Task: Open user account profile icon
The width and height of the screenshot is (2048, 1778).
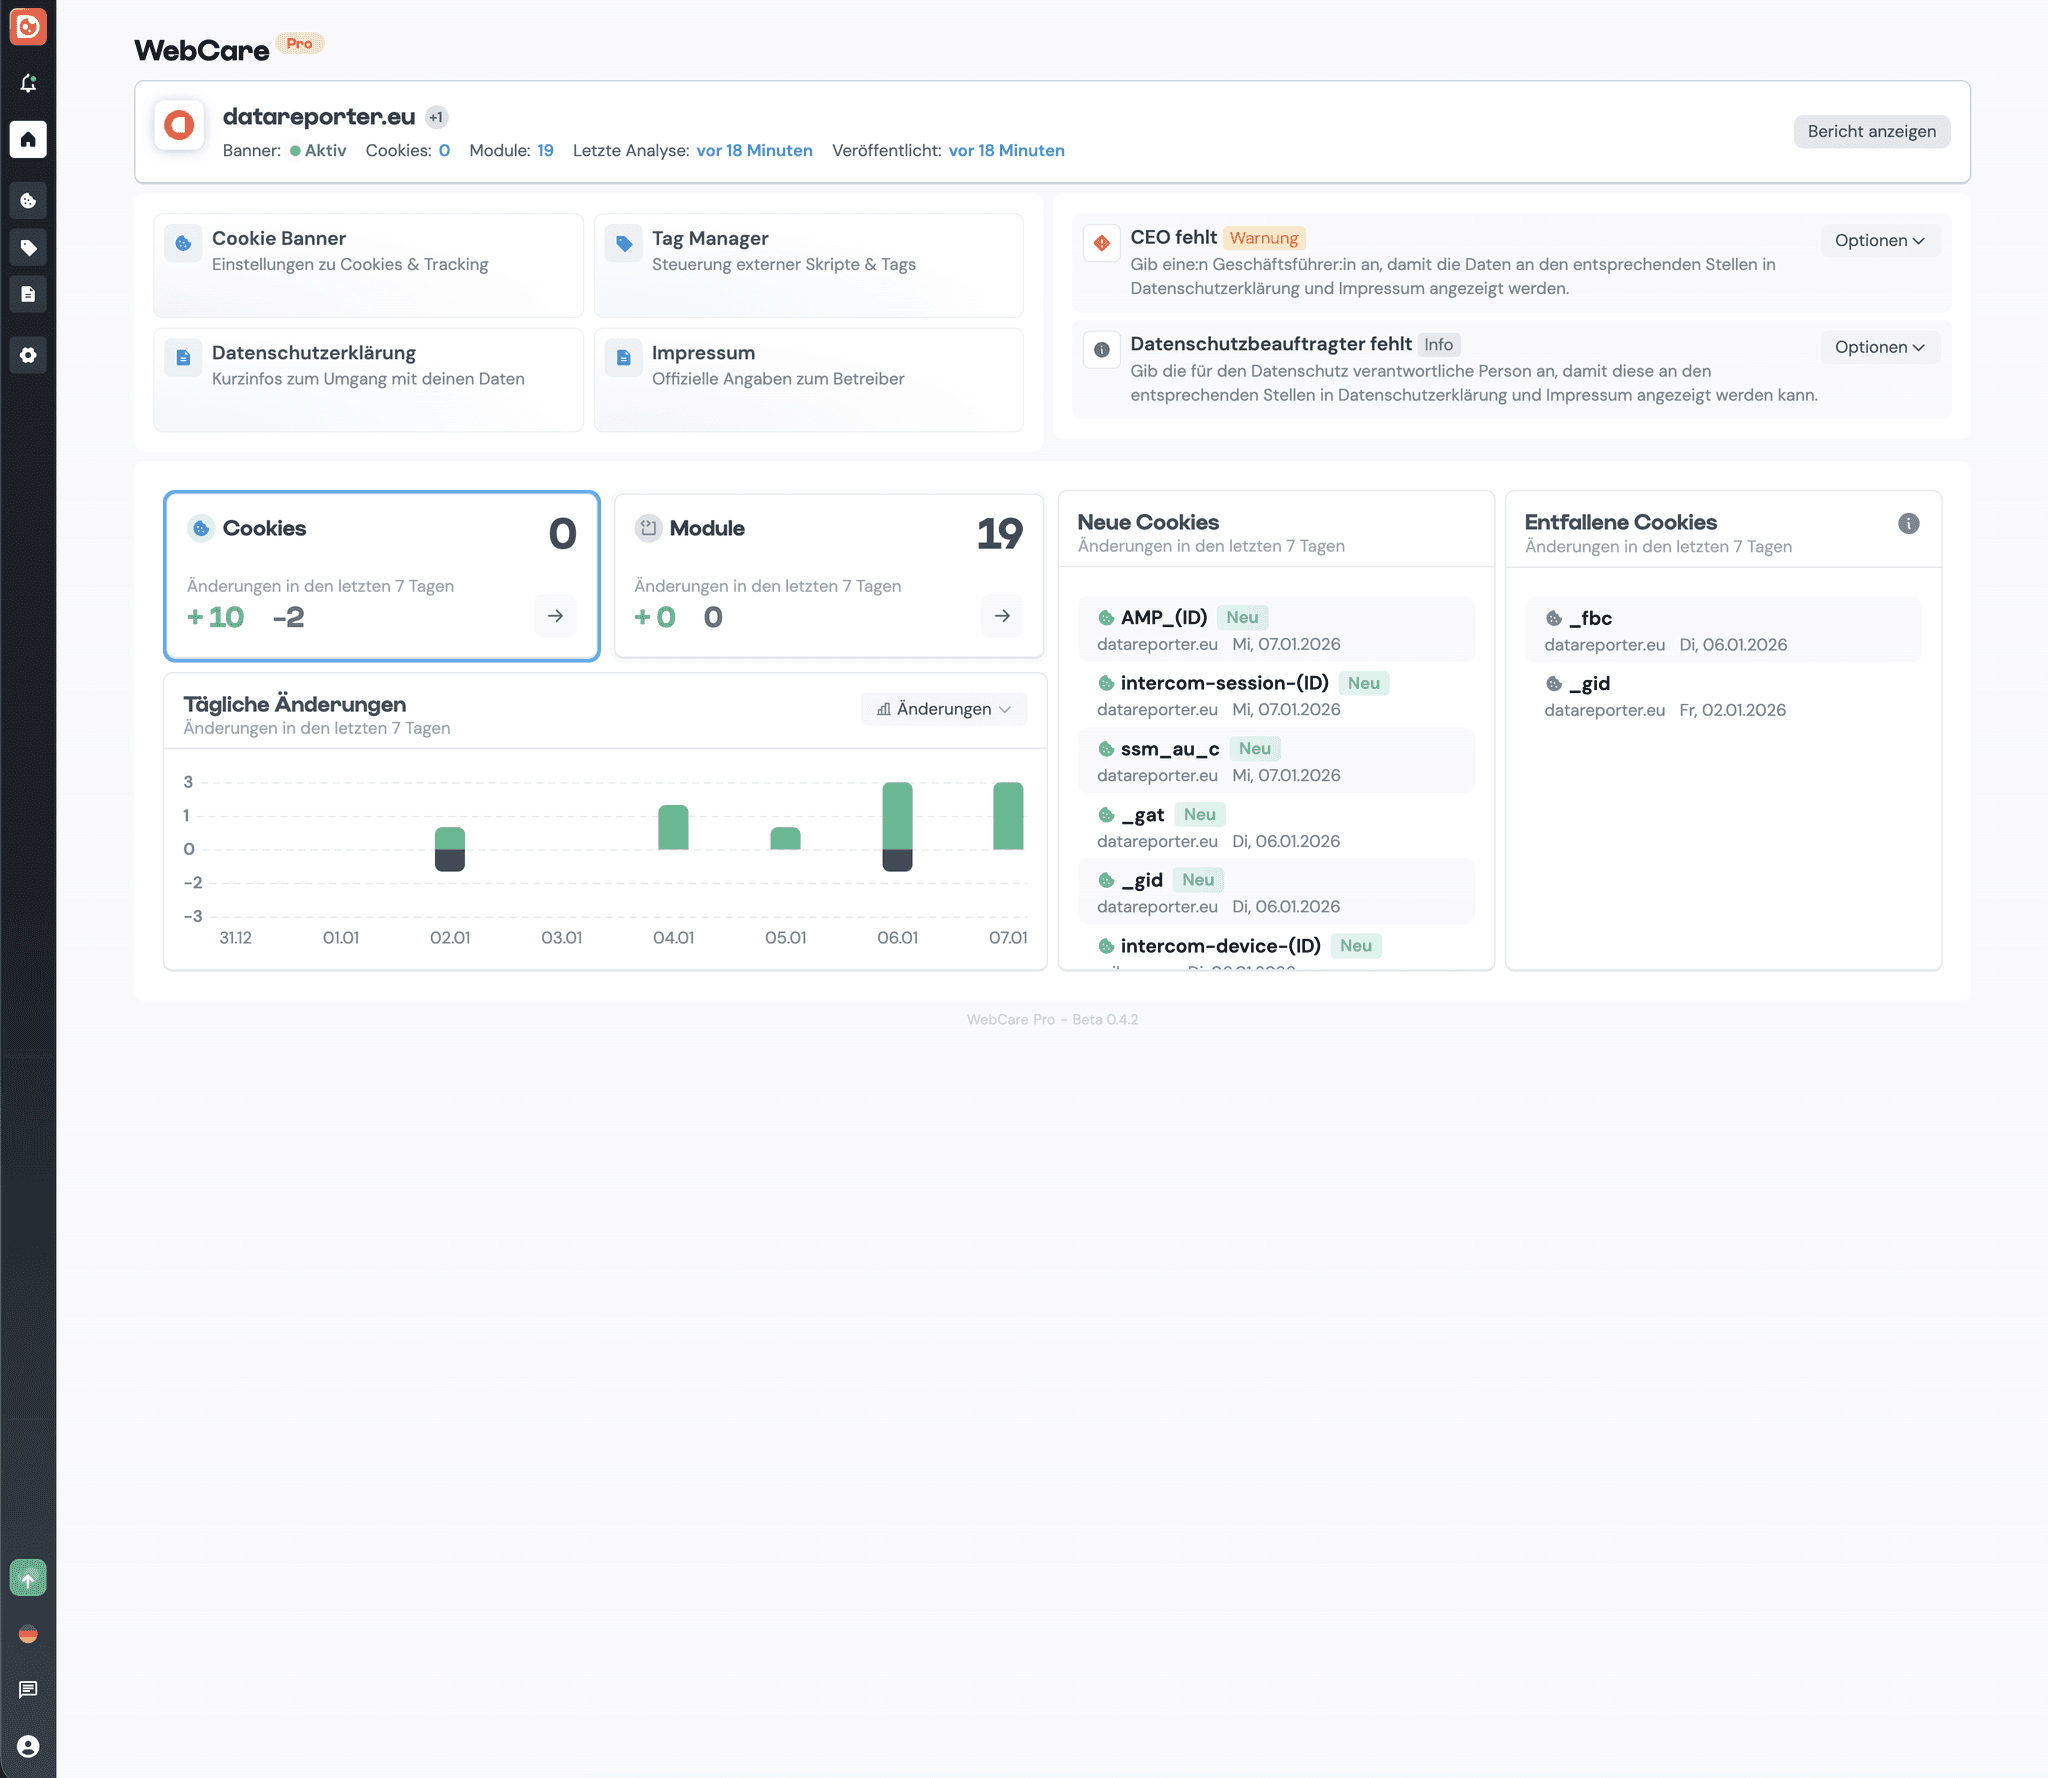Action: (28, 1746)
